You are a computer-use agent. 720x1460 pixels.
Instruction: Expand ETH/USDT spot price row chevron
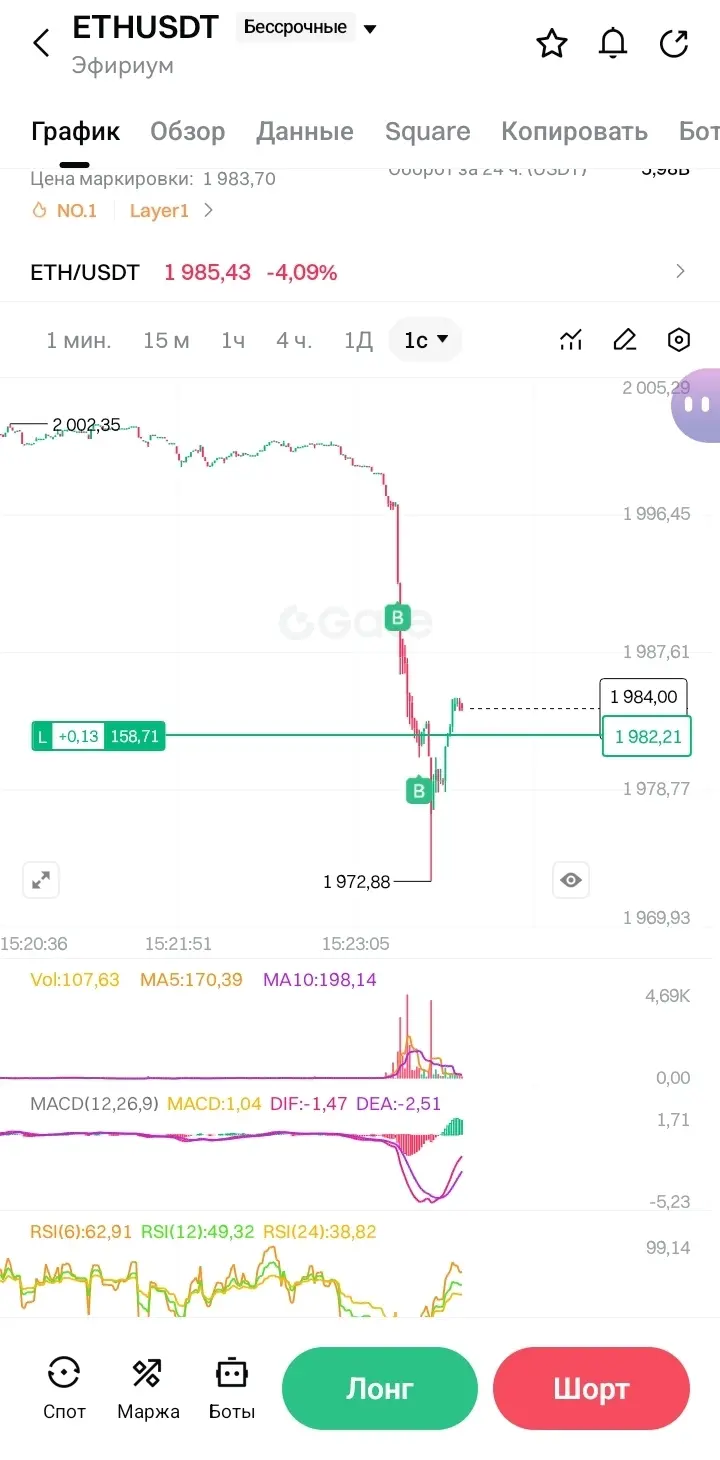681,271
